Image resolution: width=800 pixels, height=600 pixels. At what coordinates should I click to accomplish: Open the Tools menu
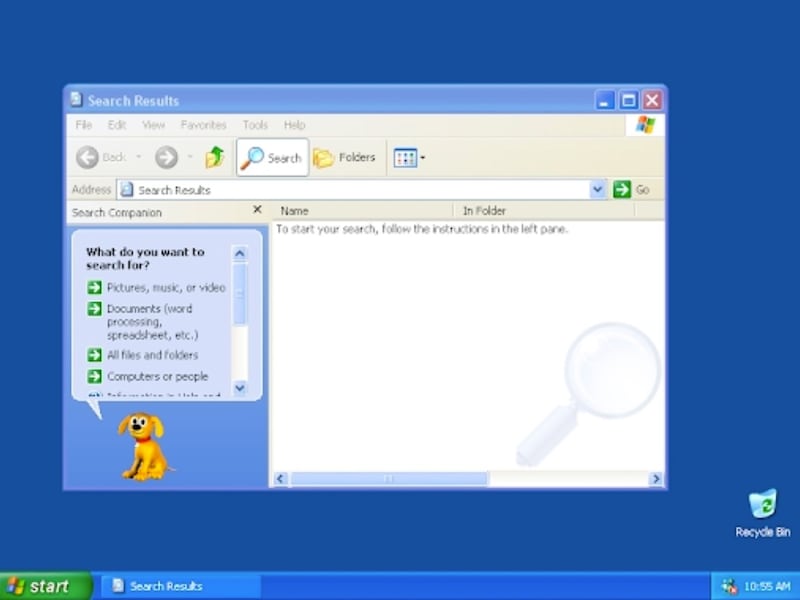[x=255, y=125]
